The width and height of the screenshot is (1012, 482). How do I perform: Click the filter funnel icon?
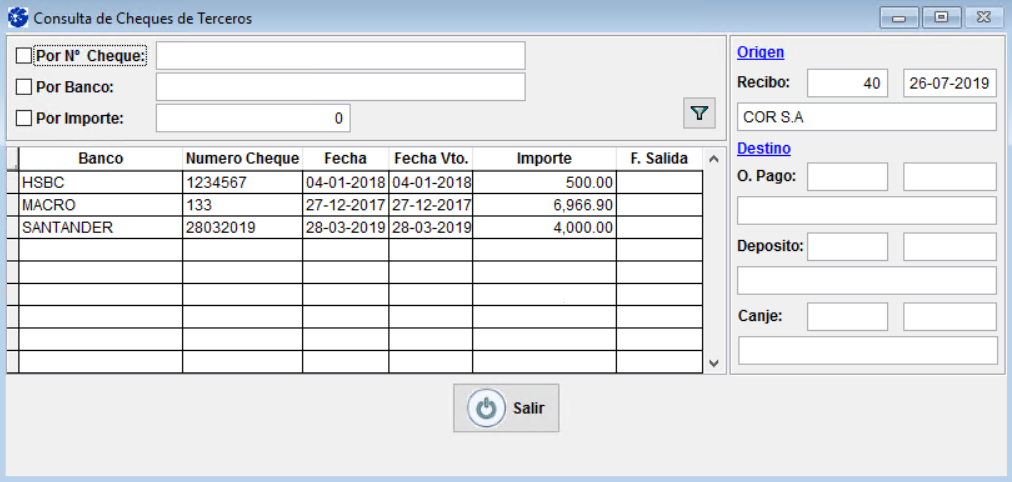click(699, 114)
